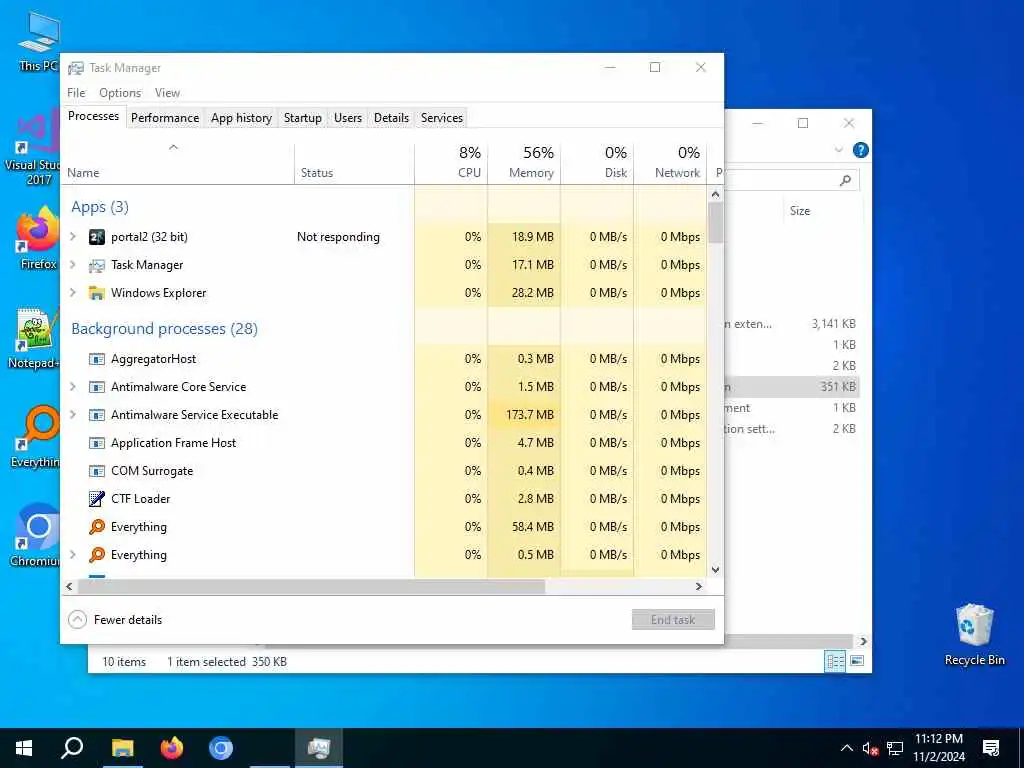Switch to the Services tab
The width and height of the screenshot is (1024, 768).
pos(442,118)
